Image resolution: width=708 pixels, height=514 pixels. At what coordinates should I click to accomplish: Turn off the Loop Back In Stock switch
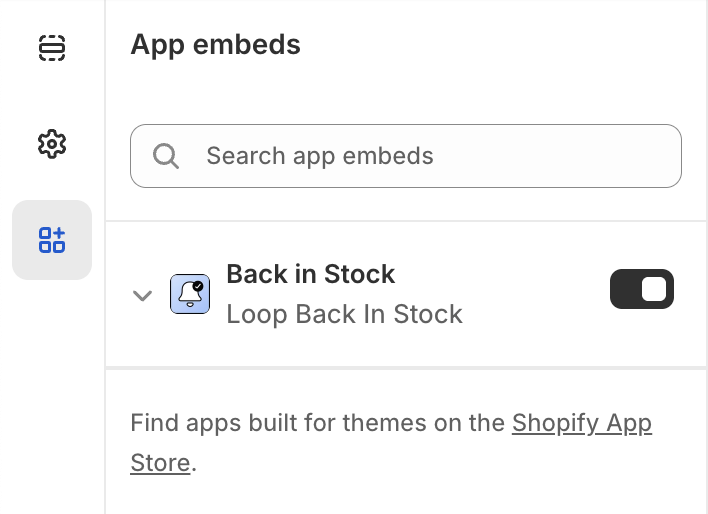coord(642,290)
